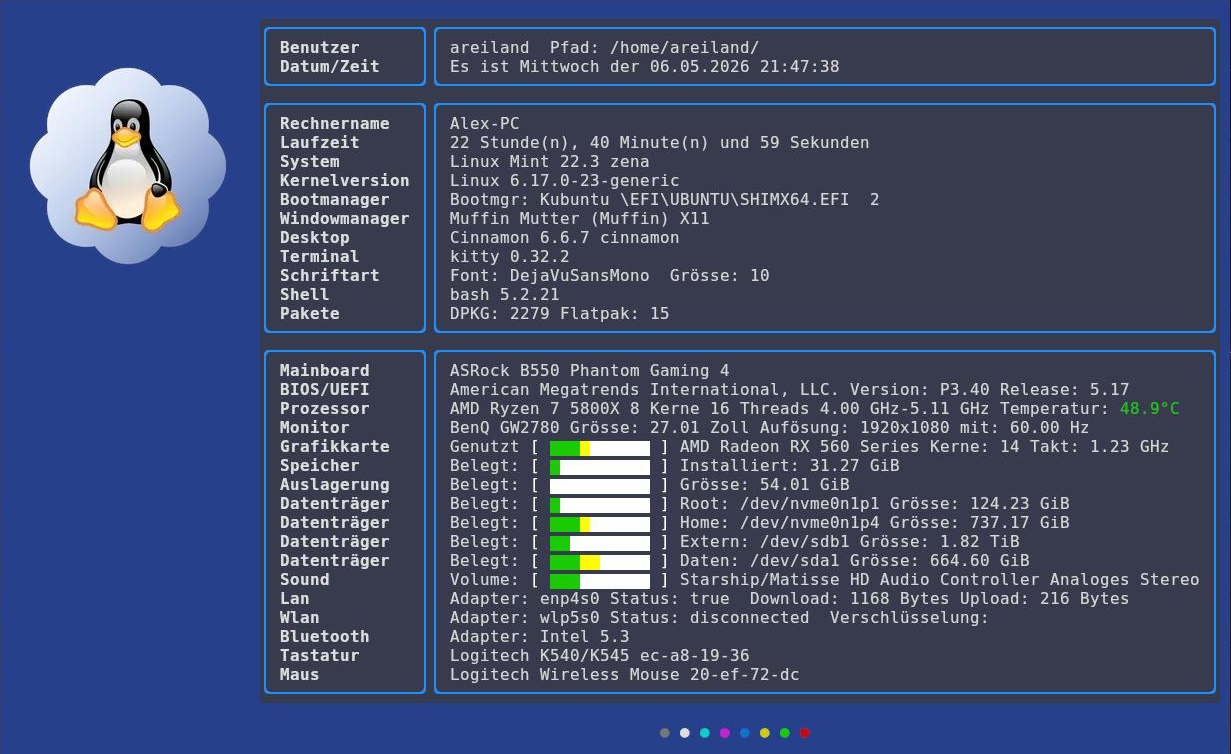Click the 'Terminal' label

coord(320,256)
